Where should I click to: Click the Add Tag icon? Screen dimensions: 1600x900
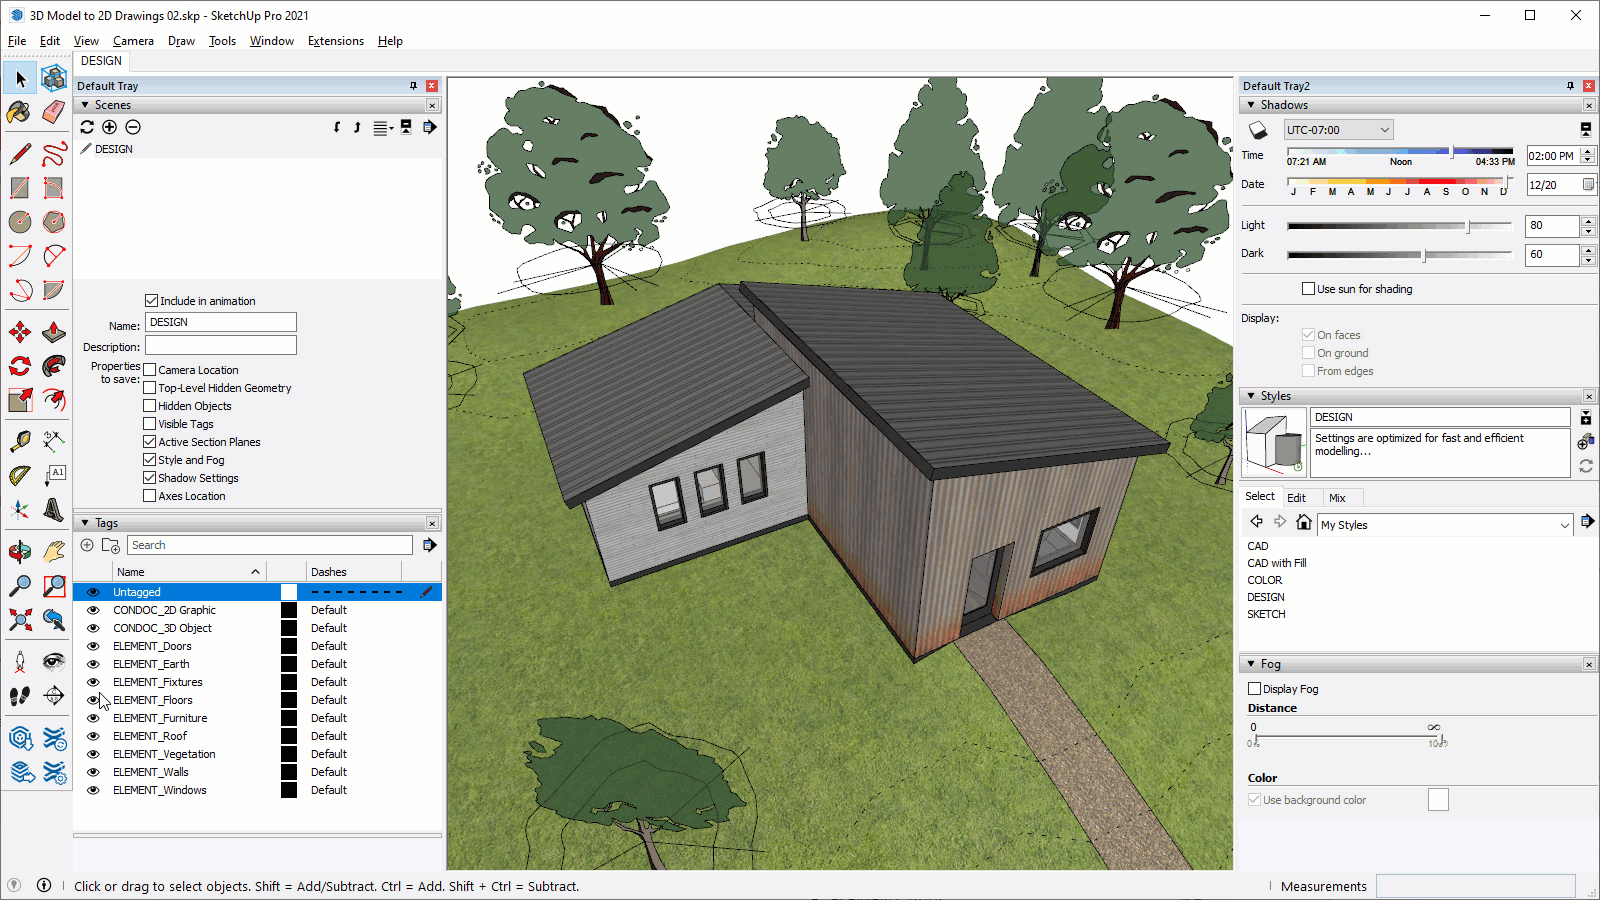[87, 545]
